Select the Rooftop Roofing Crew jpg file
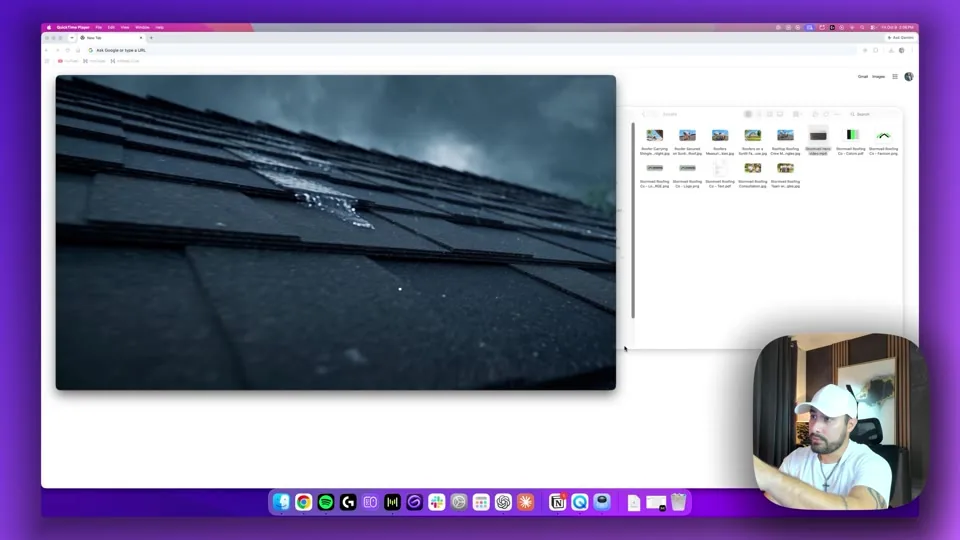Viewport: 960px width, 540px height. coord(786,141)
